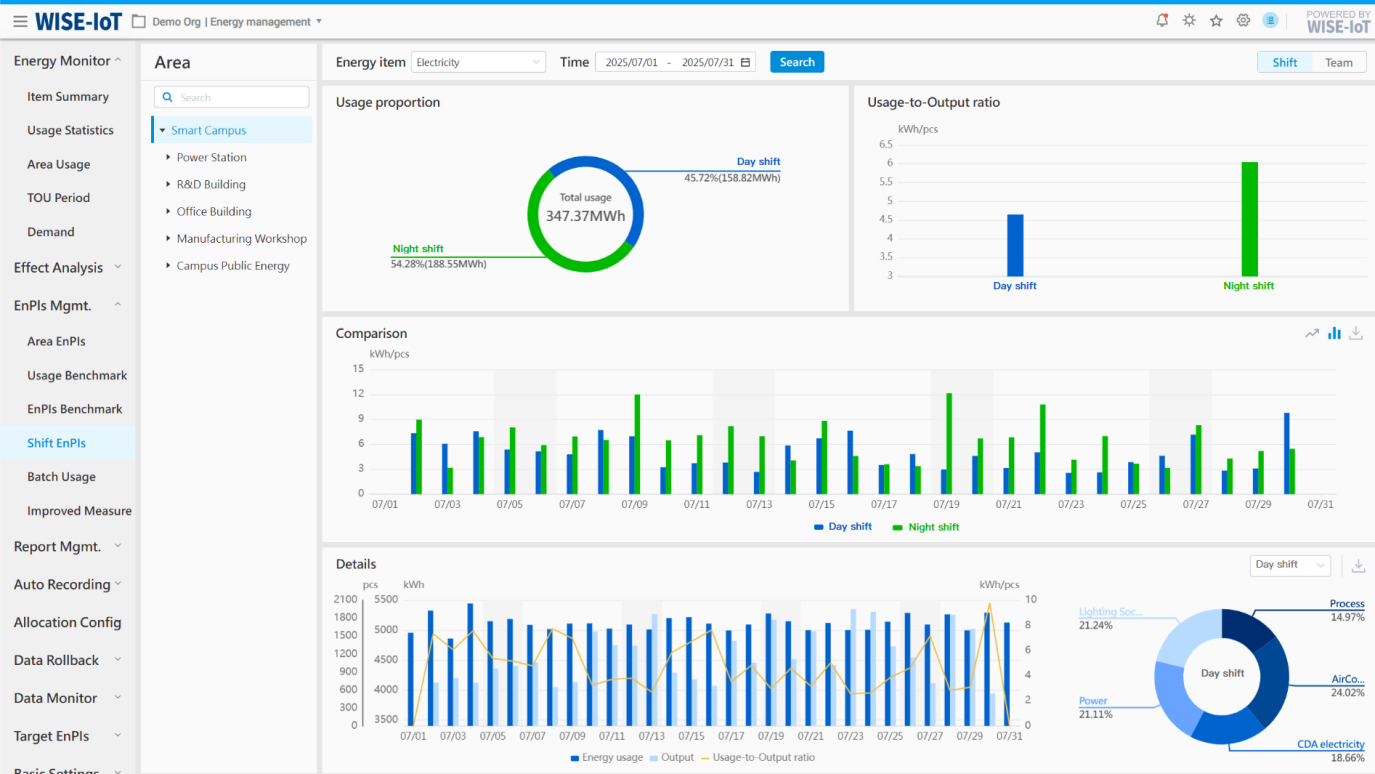Download the Comparison chart data

(x=1356, y=334)
